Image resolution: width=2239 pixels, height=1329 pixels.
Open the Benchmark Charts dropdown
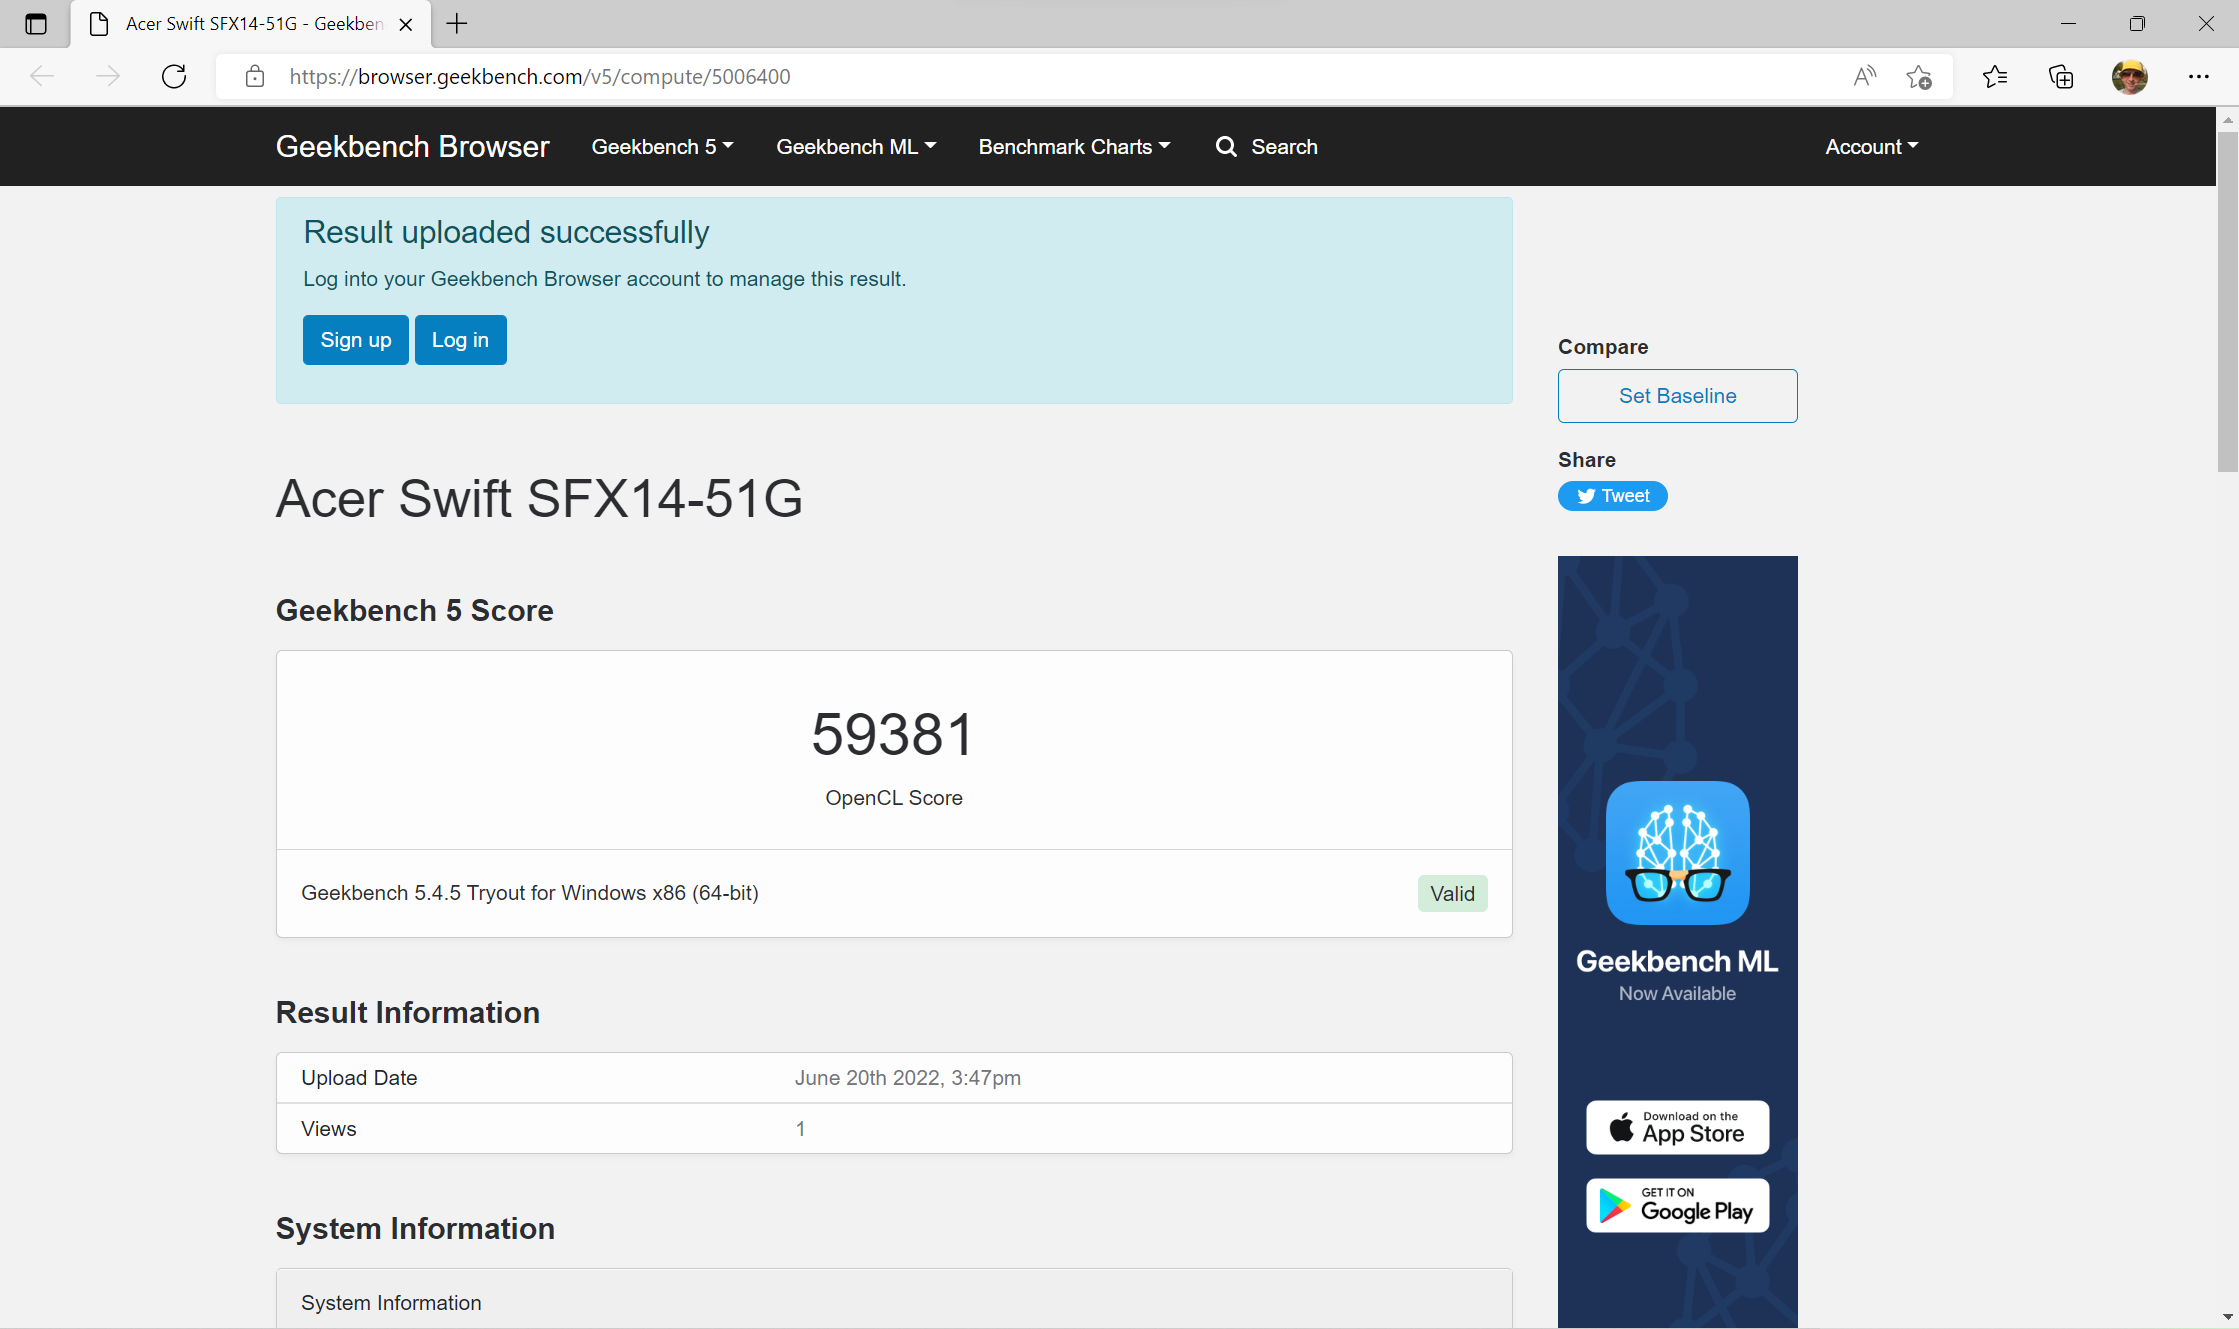coord(1074,146)
